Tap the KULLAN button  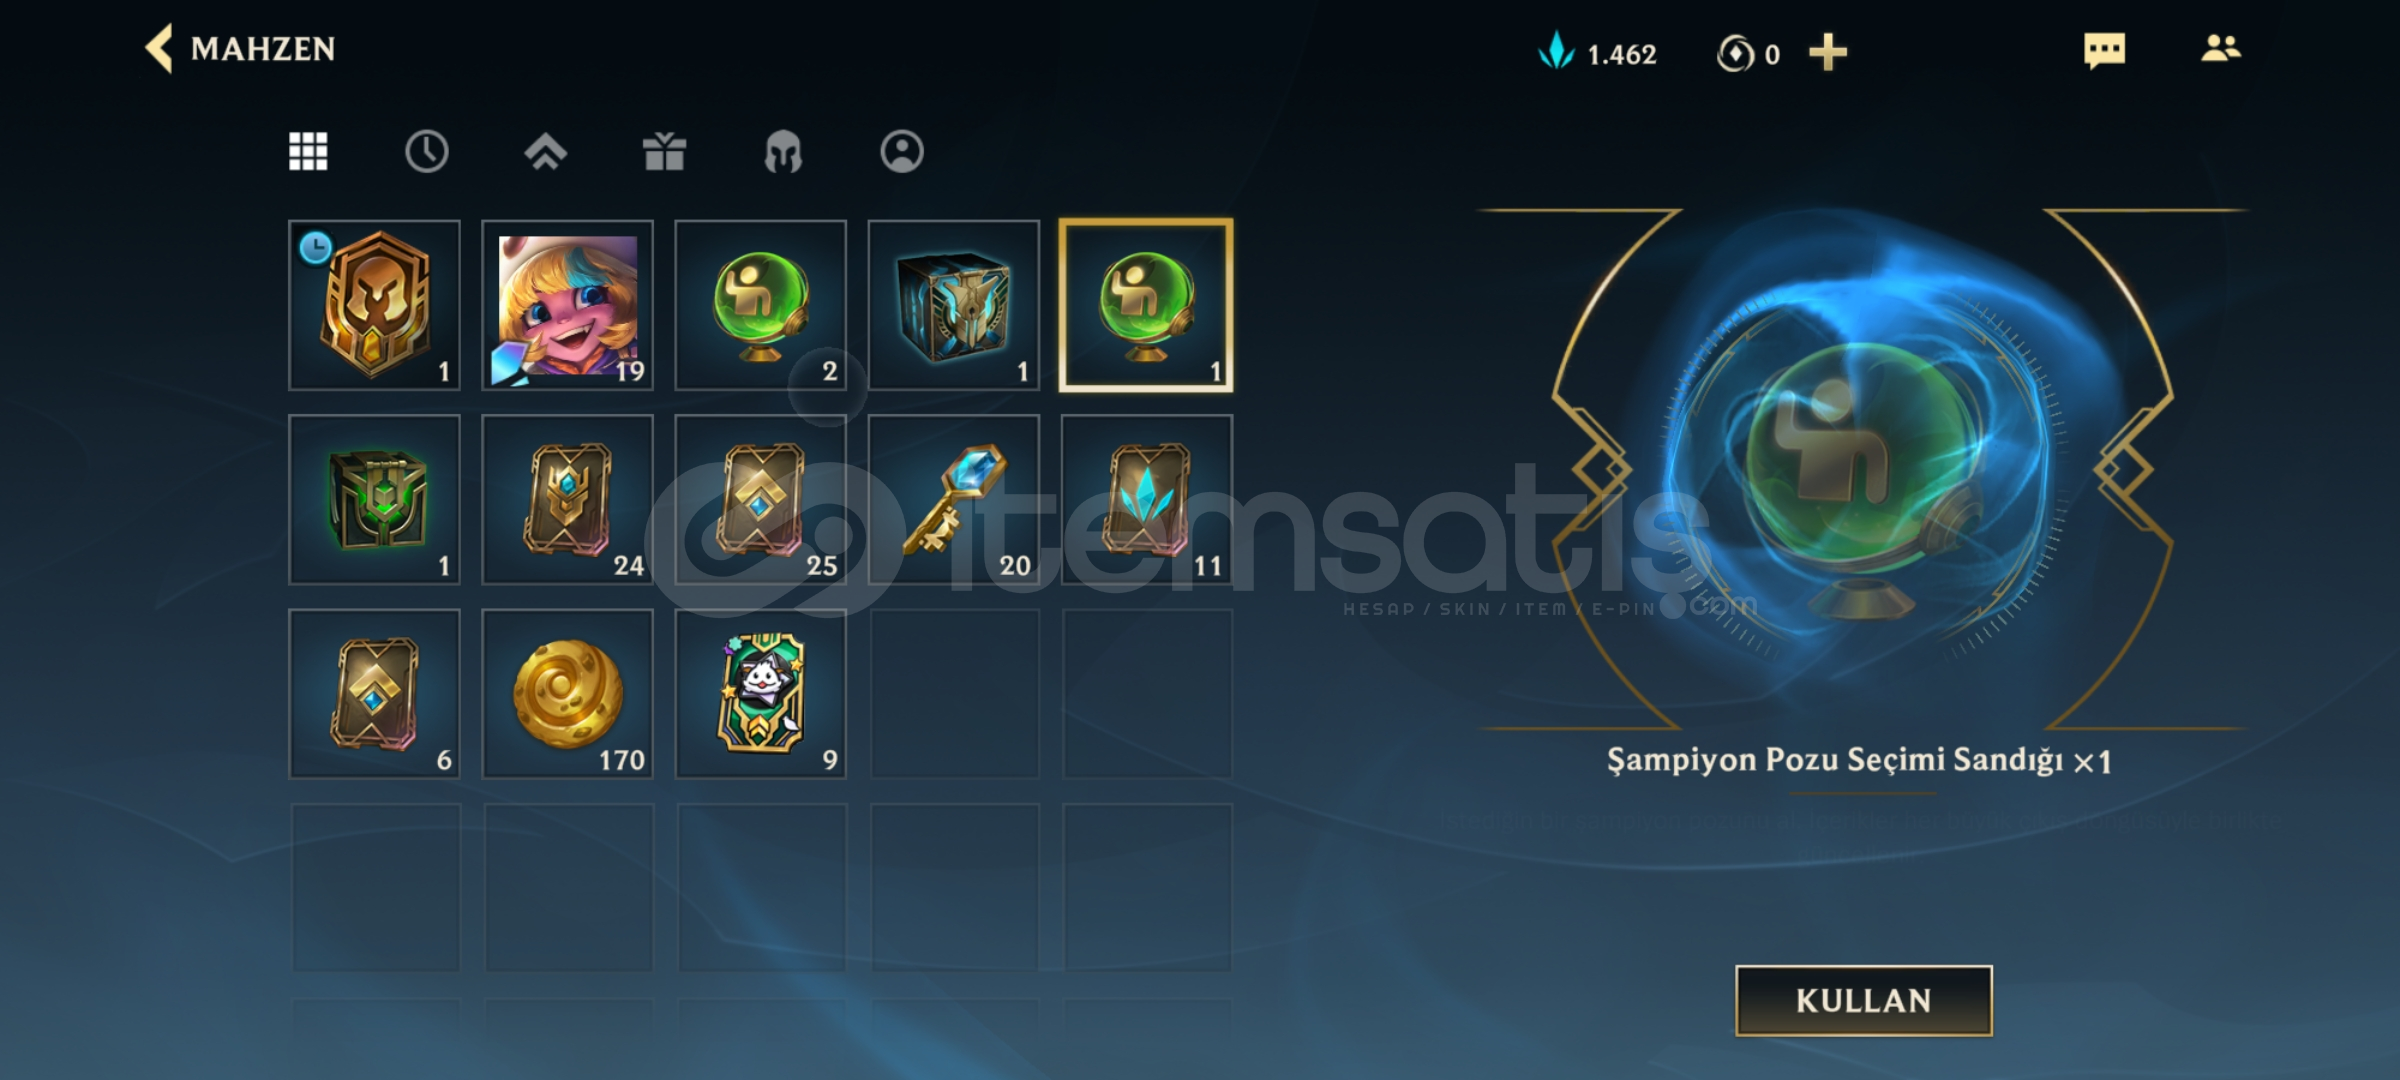pyautogui.click(x=1864, y=1000)
